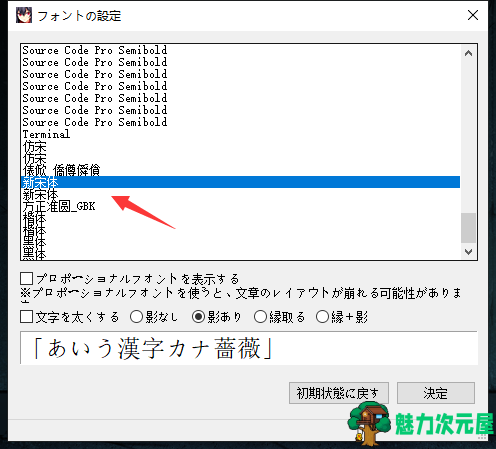Image resolution: width=496 pixels, height=449 pixels.
Task: Choose the 縁取る radio option
Action: click(260, 317)
